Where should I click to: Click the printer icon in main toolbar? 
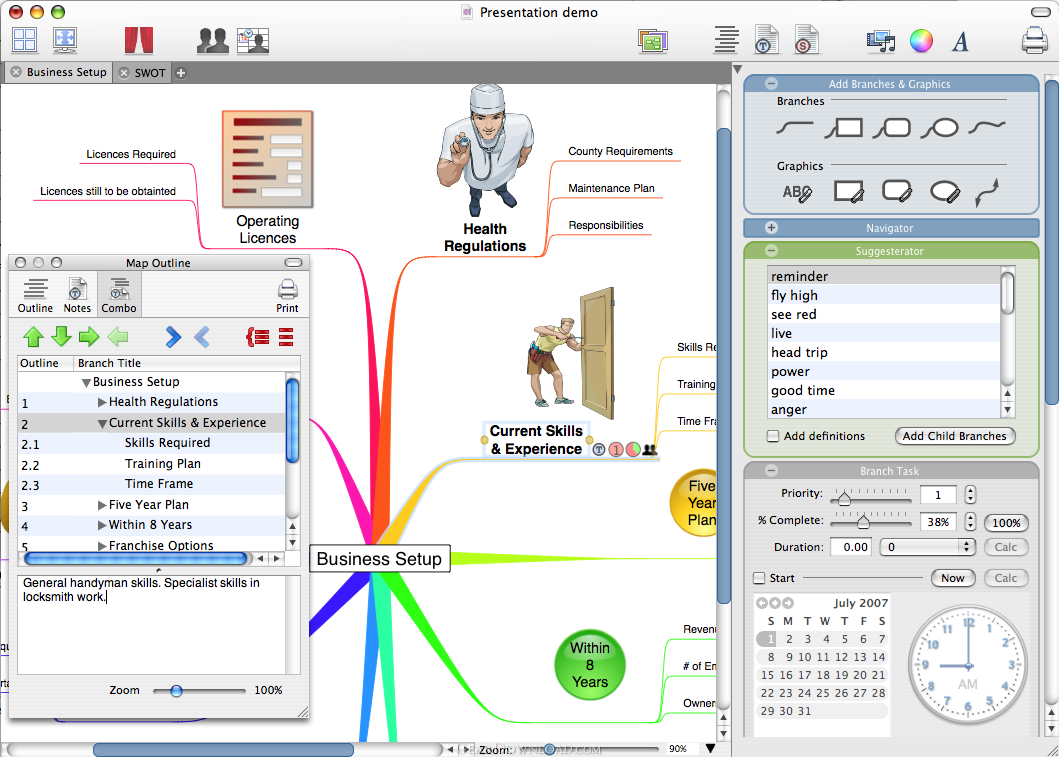(1034, 40)
